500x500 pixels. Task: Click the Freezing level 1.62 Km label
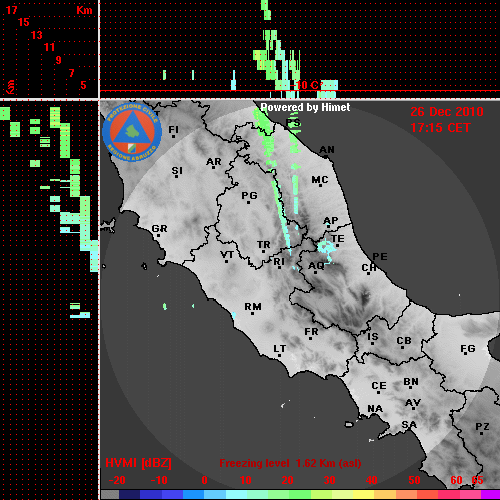pyautogui.click(x=290, y=463)
